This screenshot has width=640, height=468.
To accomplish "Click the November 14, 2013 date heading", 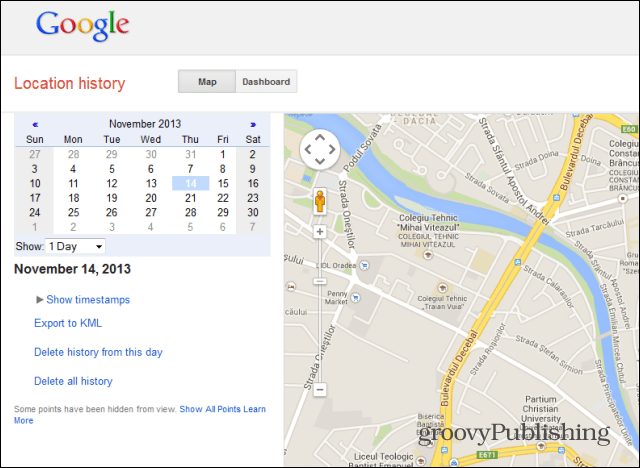I will coord(72,269).
